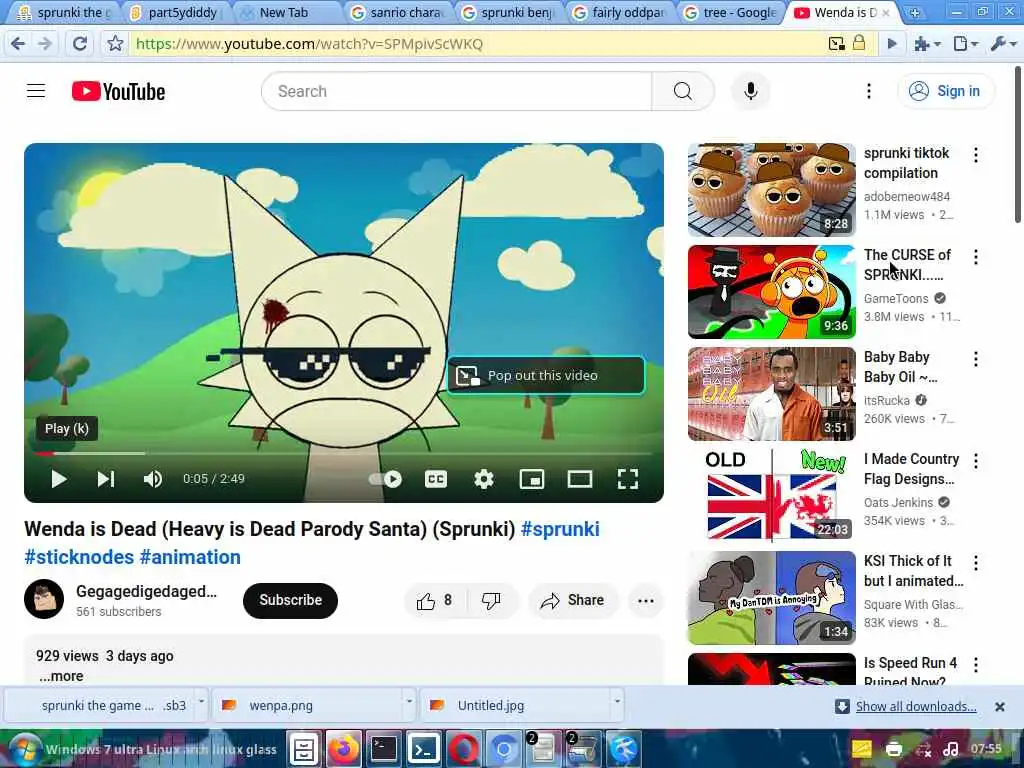
Task: Click the browser address bar URL
Action: (x=310, y=44)
